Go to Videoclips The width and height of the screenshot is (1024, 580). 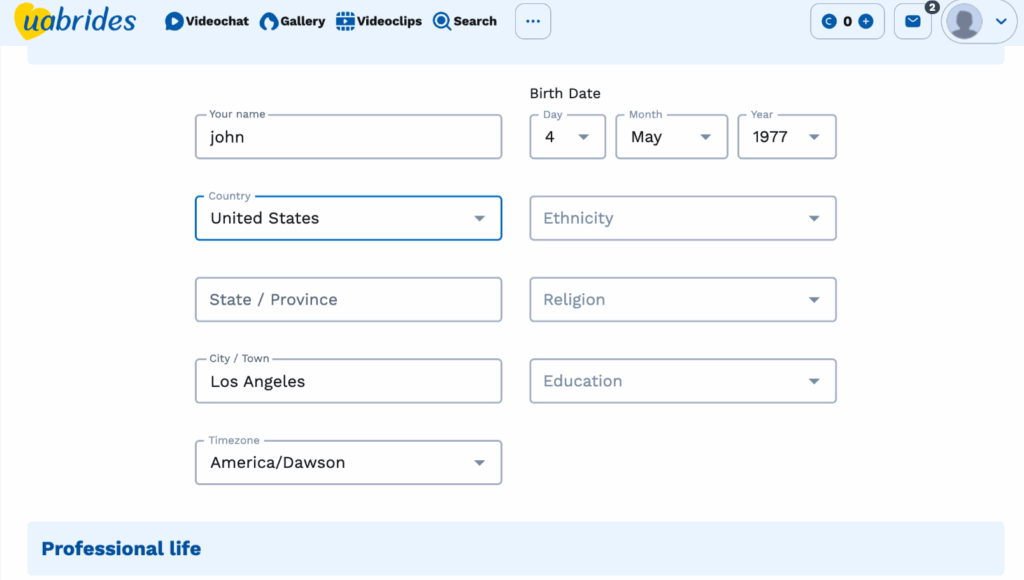[379, 21]
